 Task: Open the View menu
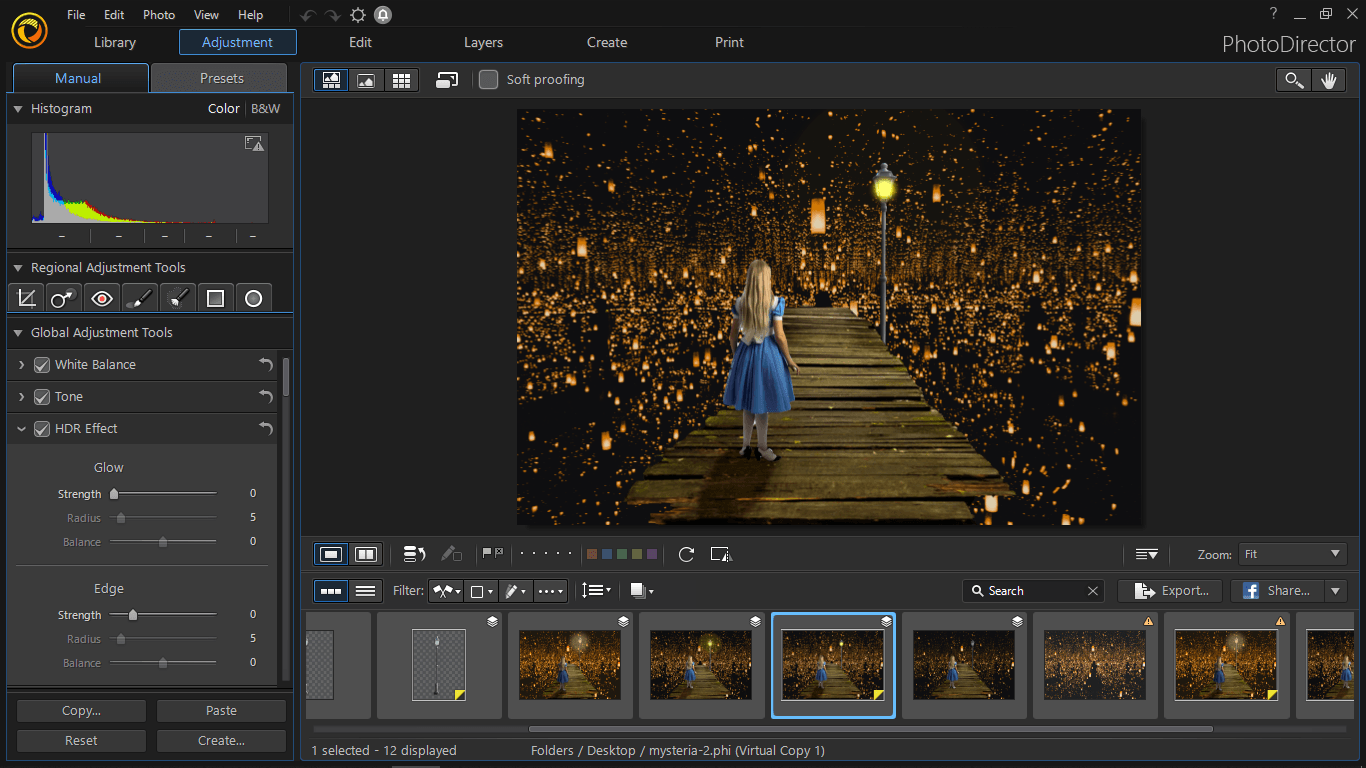pos(206,15)
